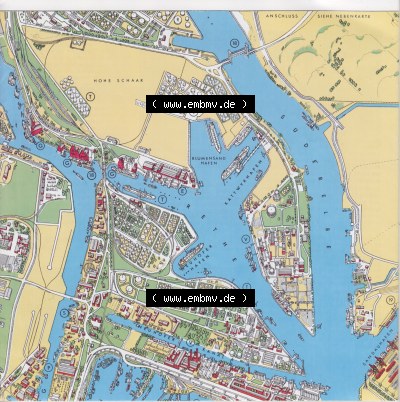Image resolution: width=400 pixels, height=402 pixels.
Task: Click the circled 18 marker in the channel
Action: pyautogui.click(x=92, y=175)
